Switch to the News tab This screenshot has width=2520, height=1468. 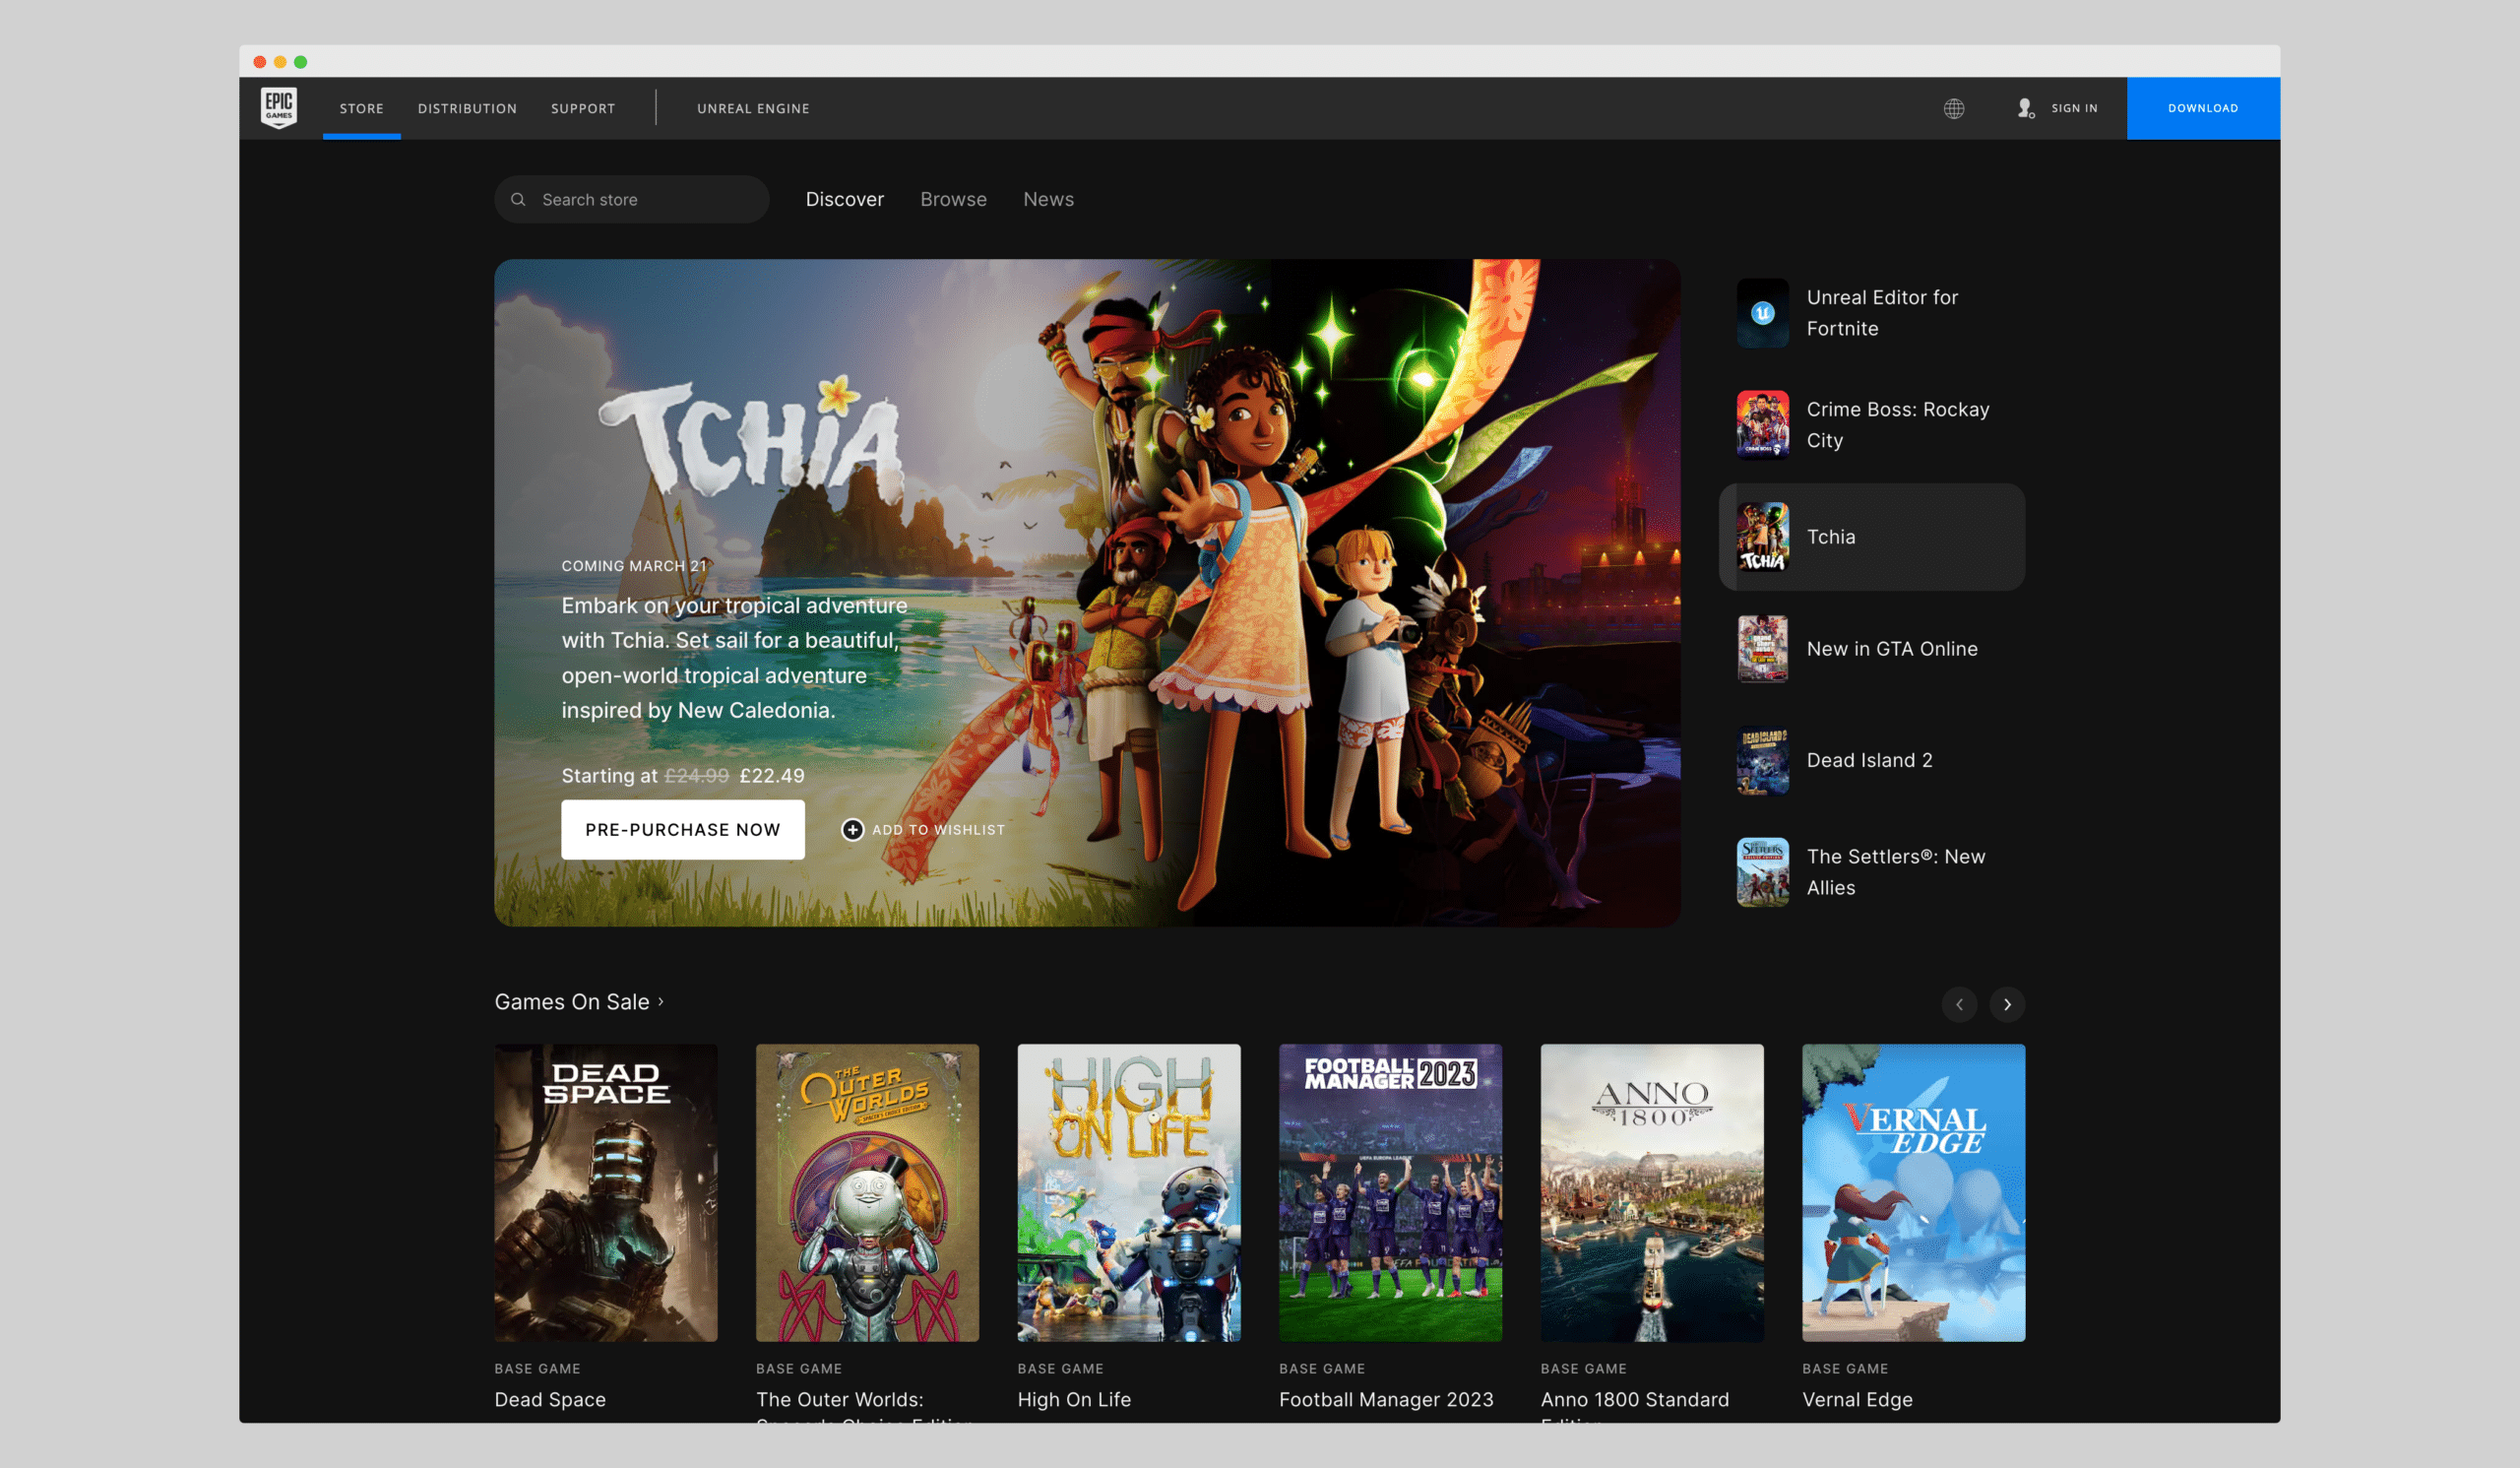(1048, 199)
